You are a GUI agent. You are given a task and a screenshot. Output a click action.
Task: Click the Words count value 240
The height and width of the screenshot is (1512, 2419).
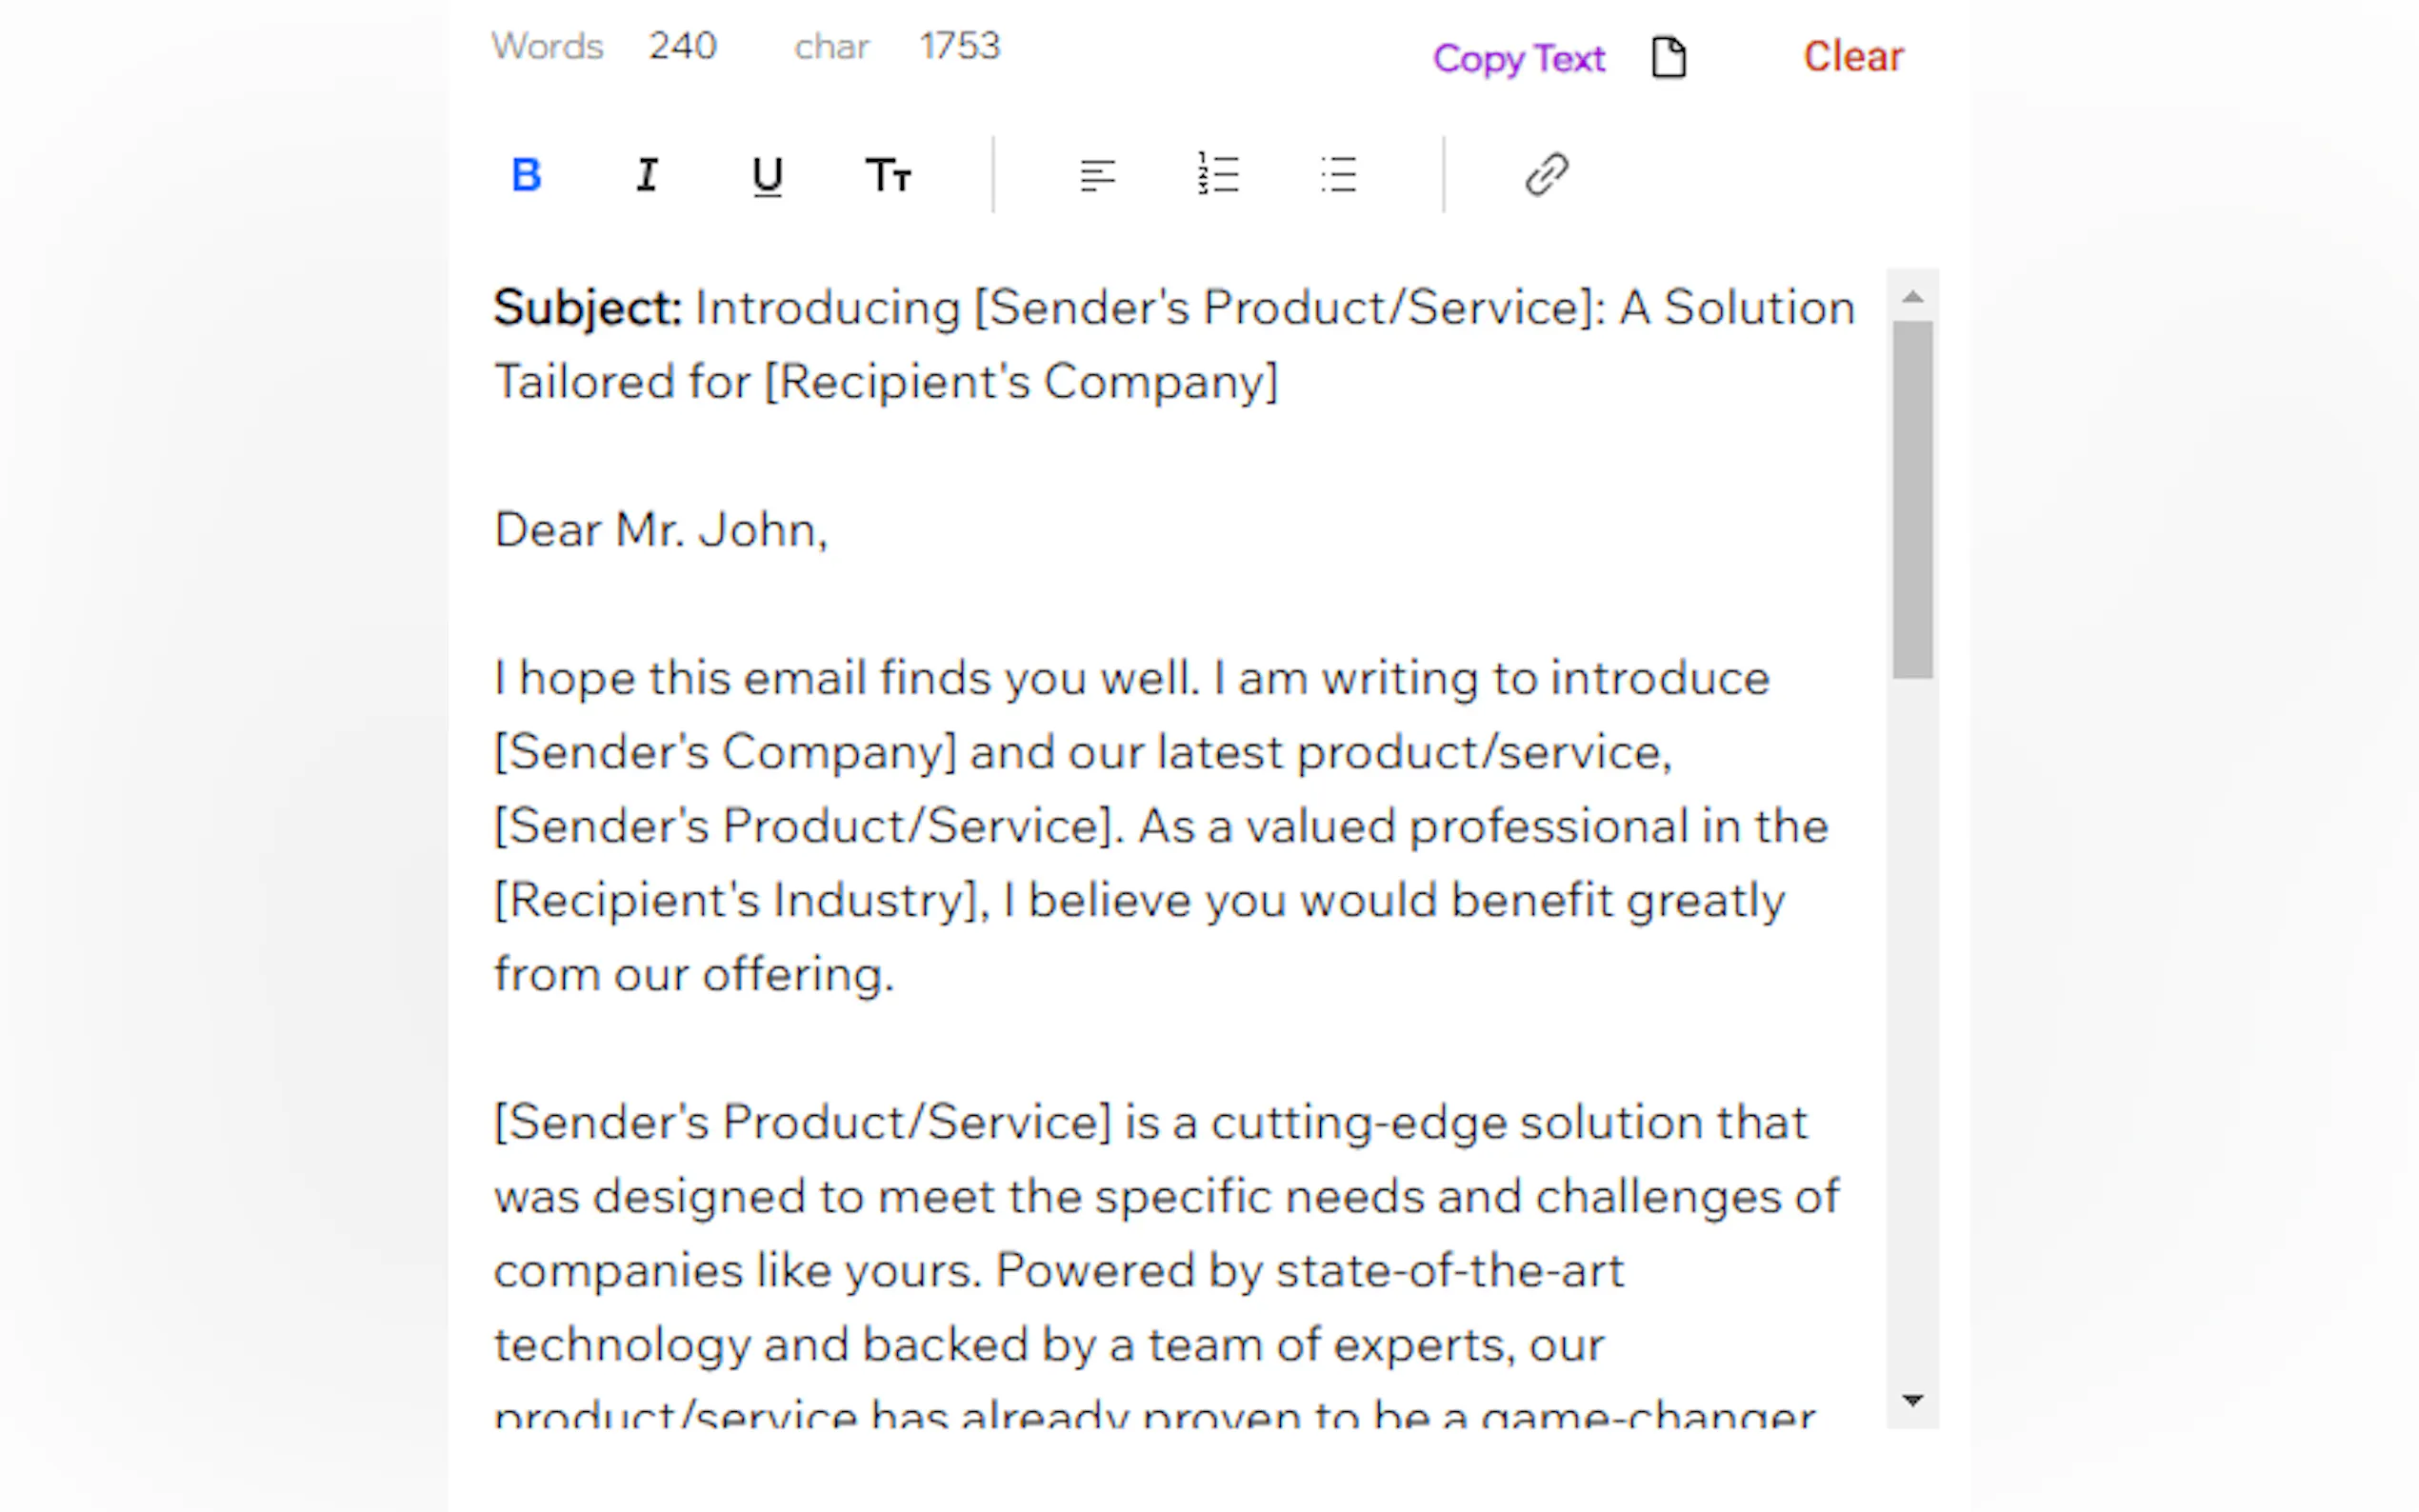(682, 46)
